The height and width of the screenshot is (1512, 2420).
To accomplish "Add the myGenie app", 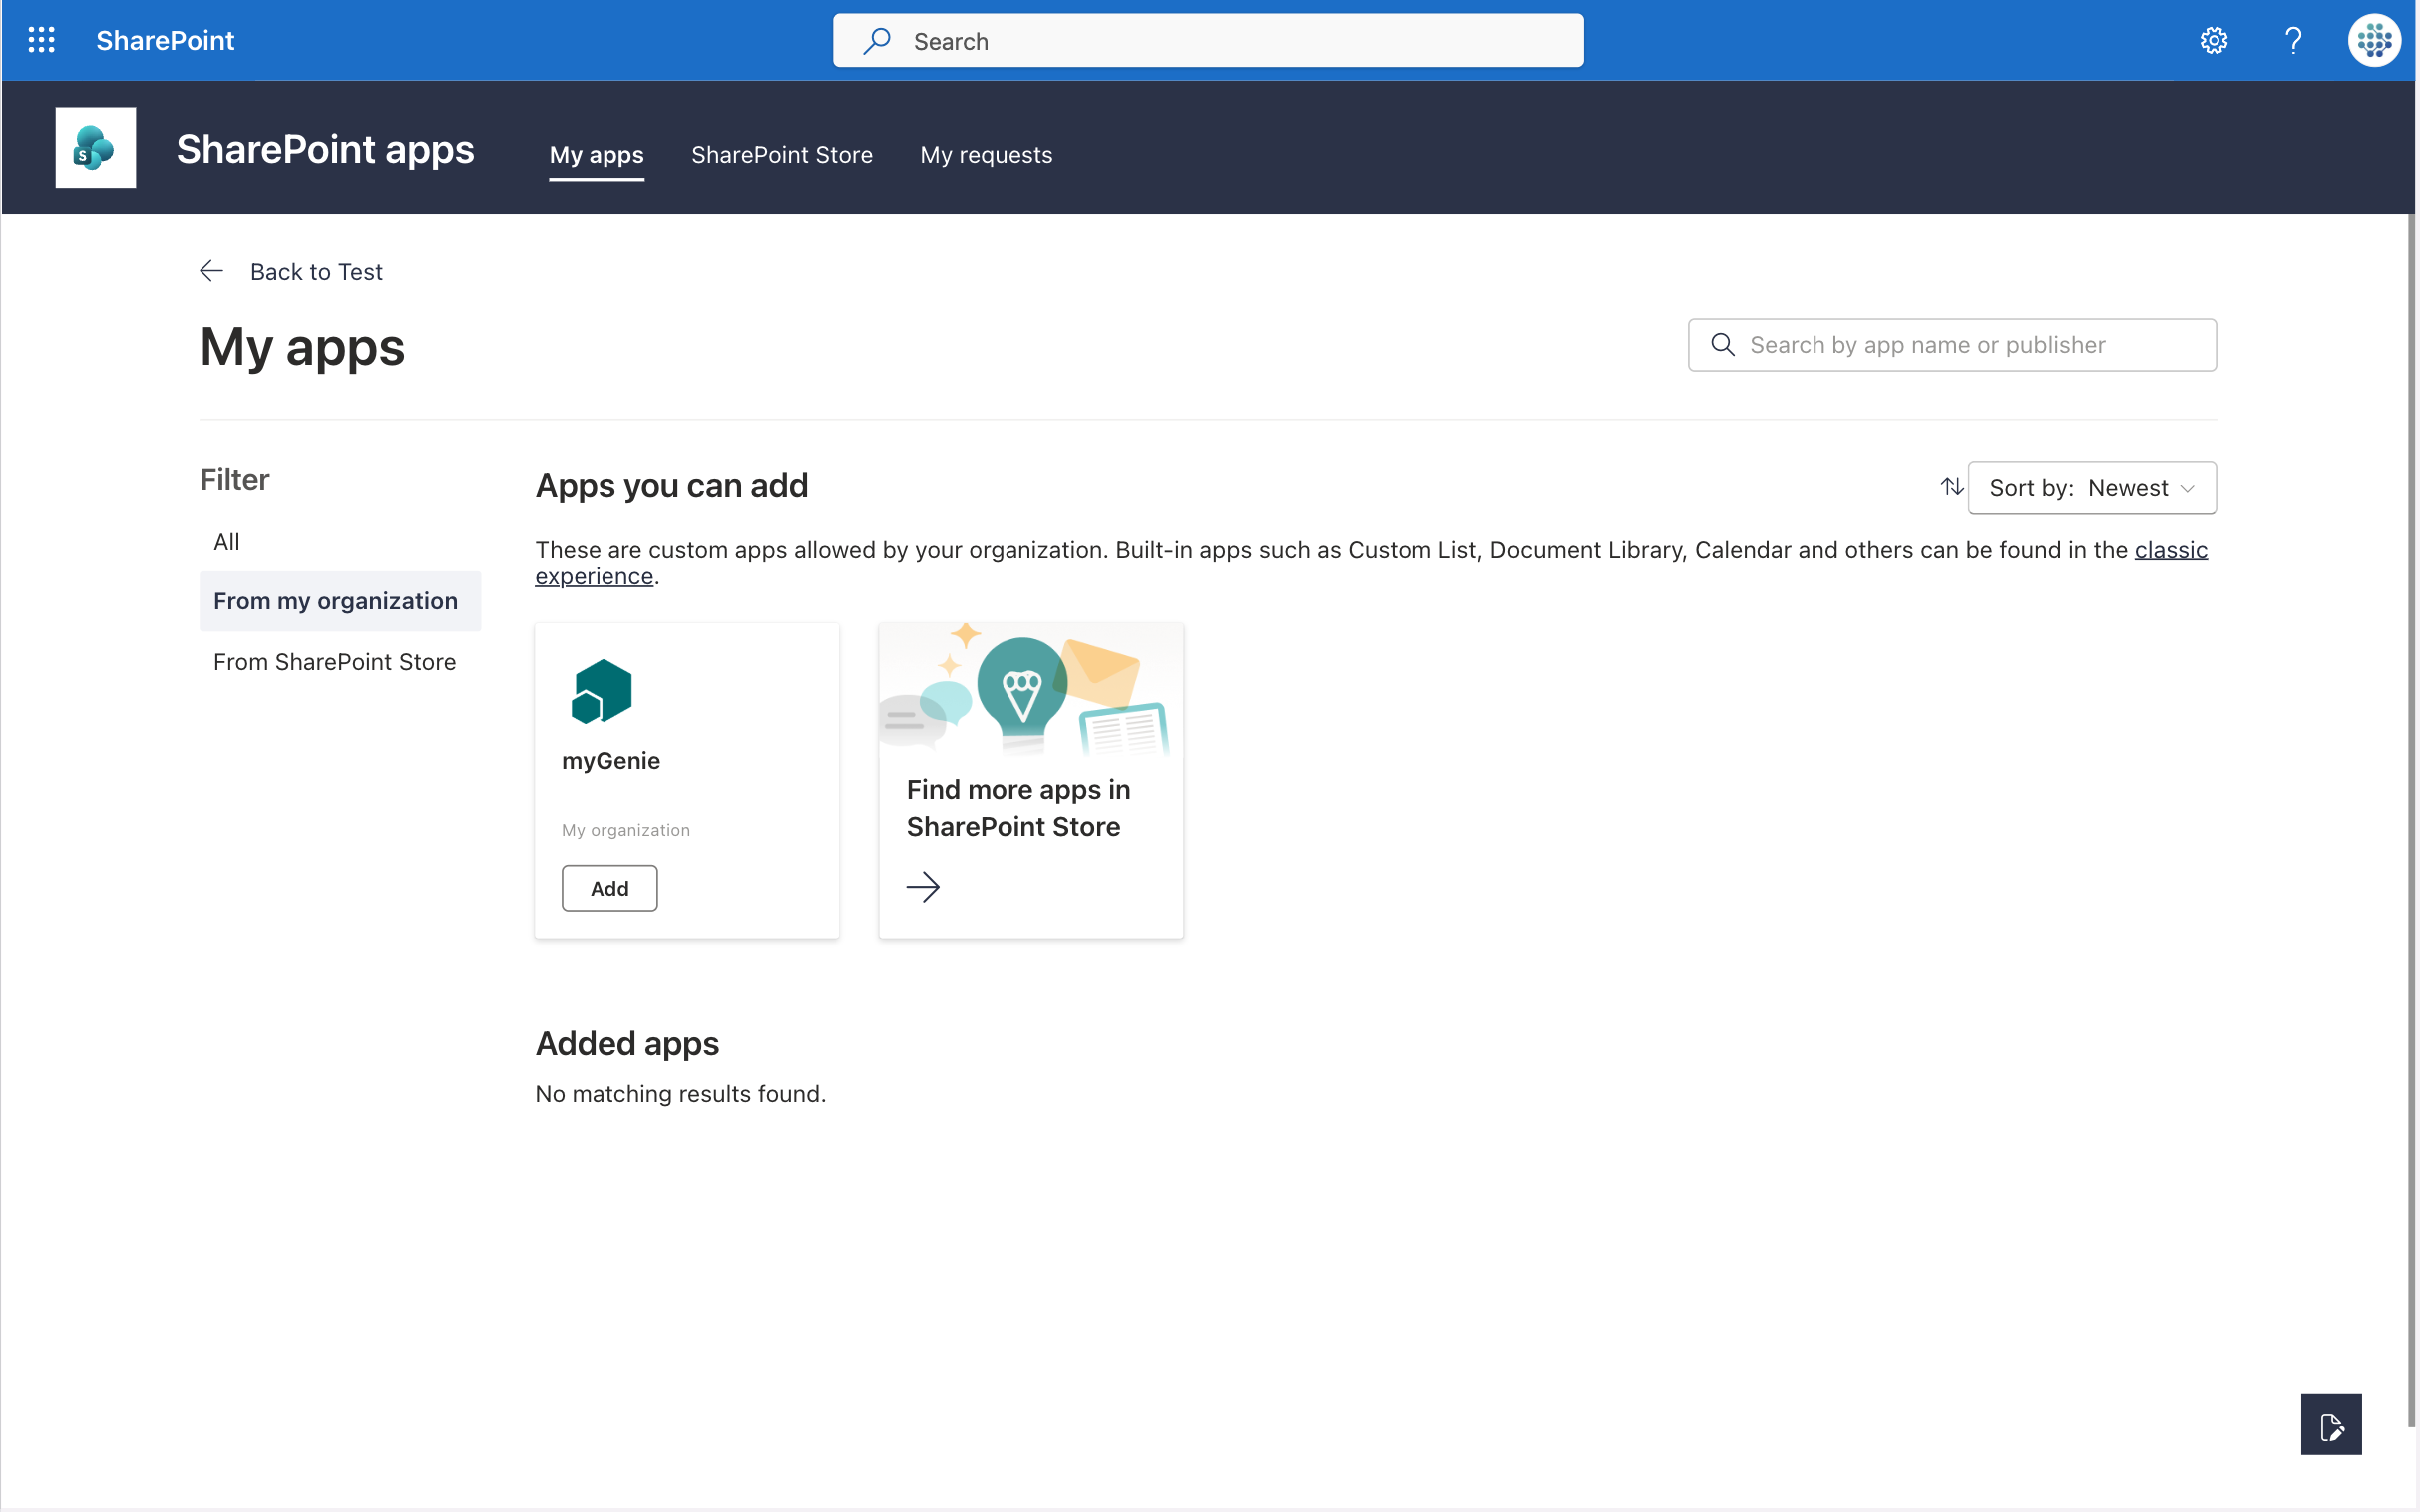I will coord(609,888).
